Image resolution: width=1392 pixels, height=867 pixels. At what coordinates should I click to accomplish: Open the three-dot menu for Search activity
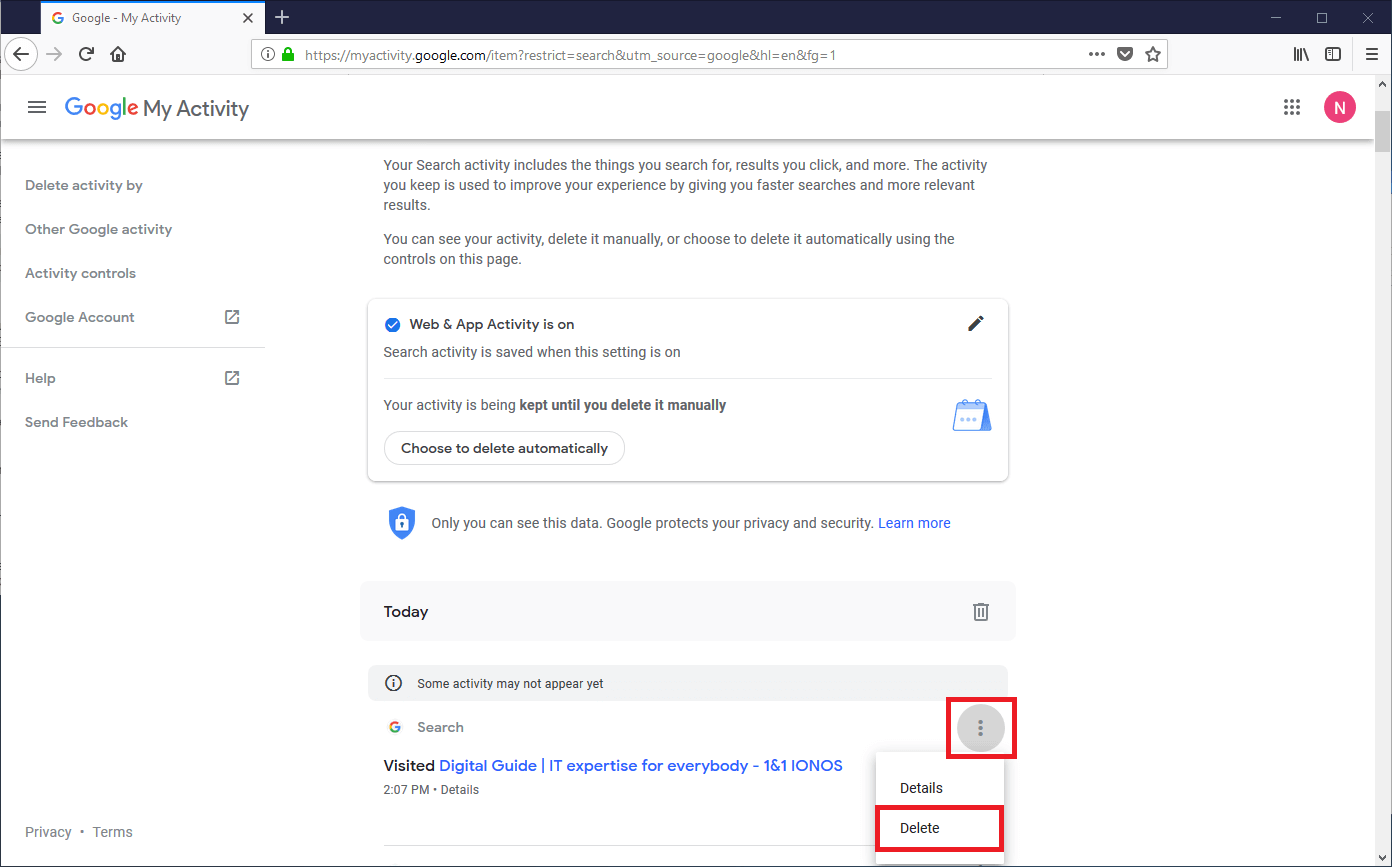980,728
